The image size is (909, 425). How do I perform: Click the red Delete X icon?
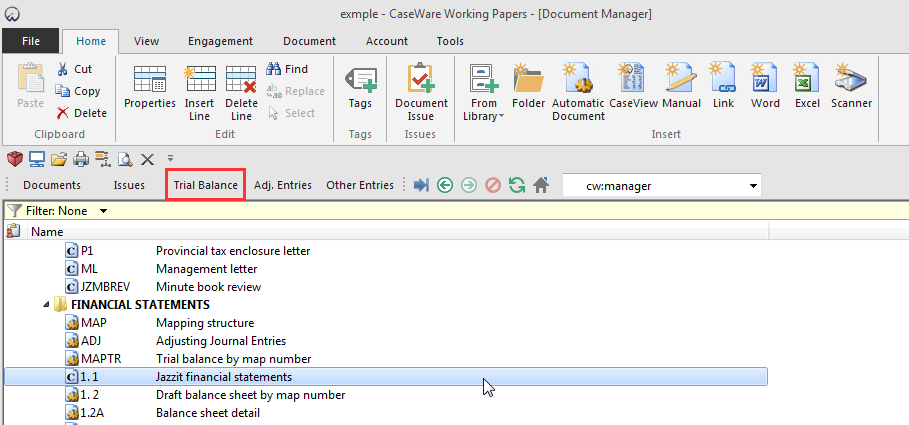pyautogui.click(x=62, y=113)
